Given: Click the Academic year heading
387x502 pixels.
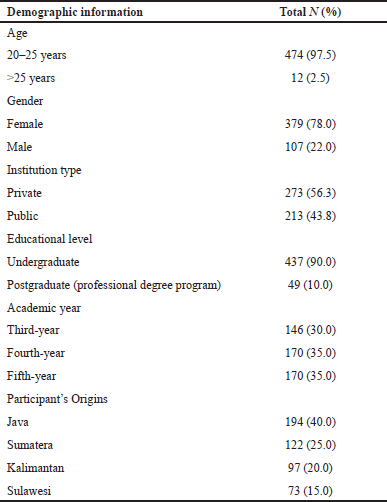Looking at the screenshot, I should point(44,308).
